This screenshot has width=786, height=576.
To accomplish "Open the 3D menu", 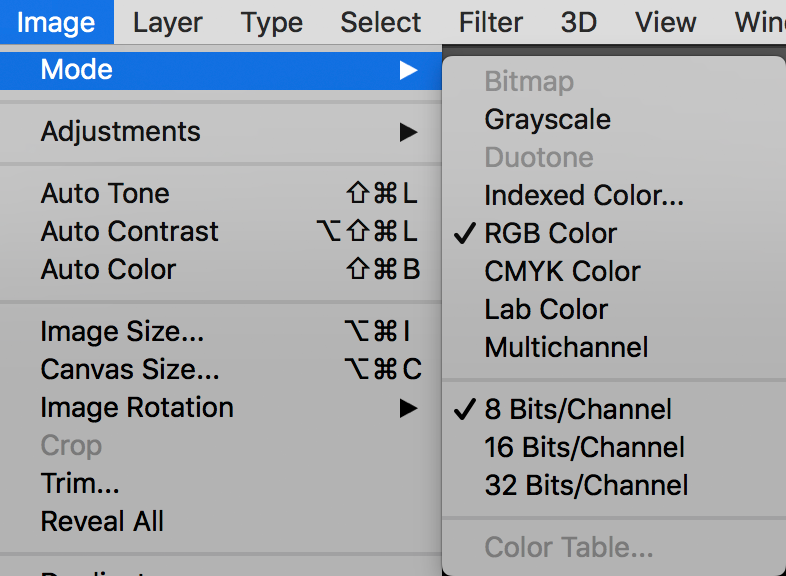I will point(579,22).
